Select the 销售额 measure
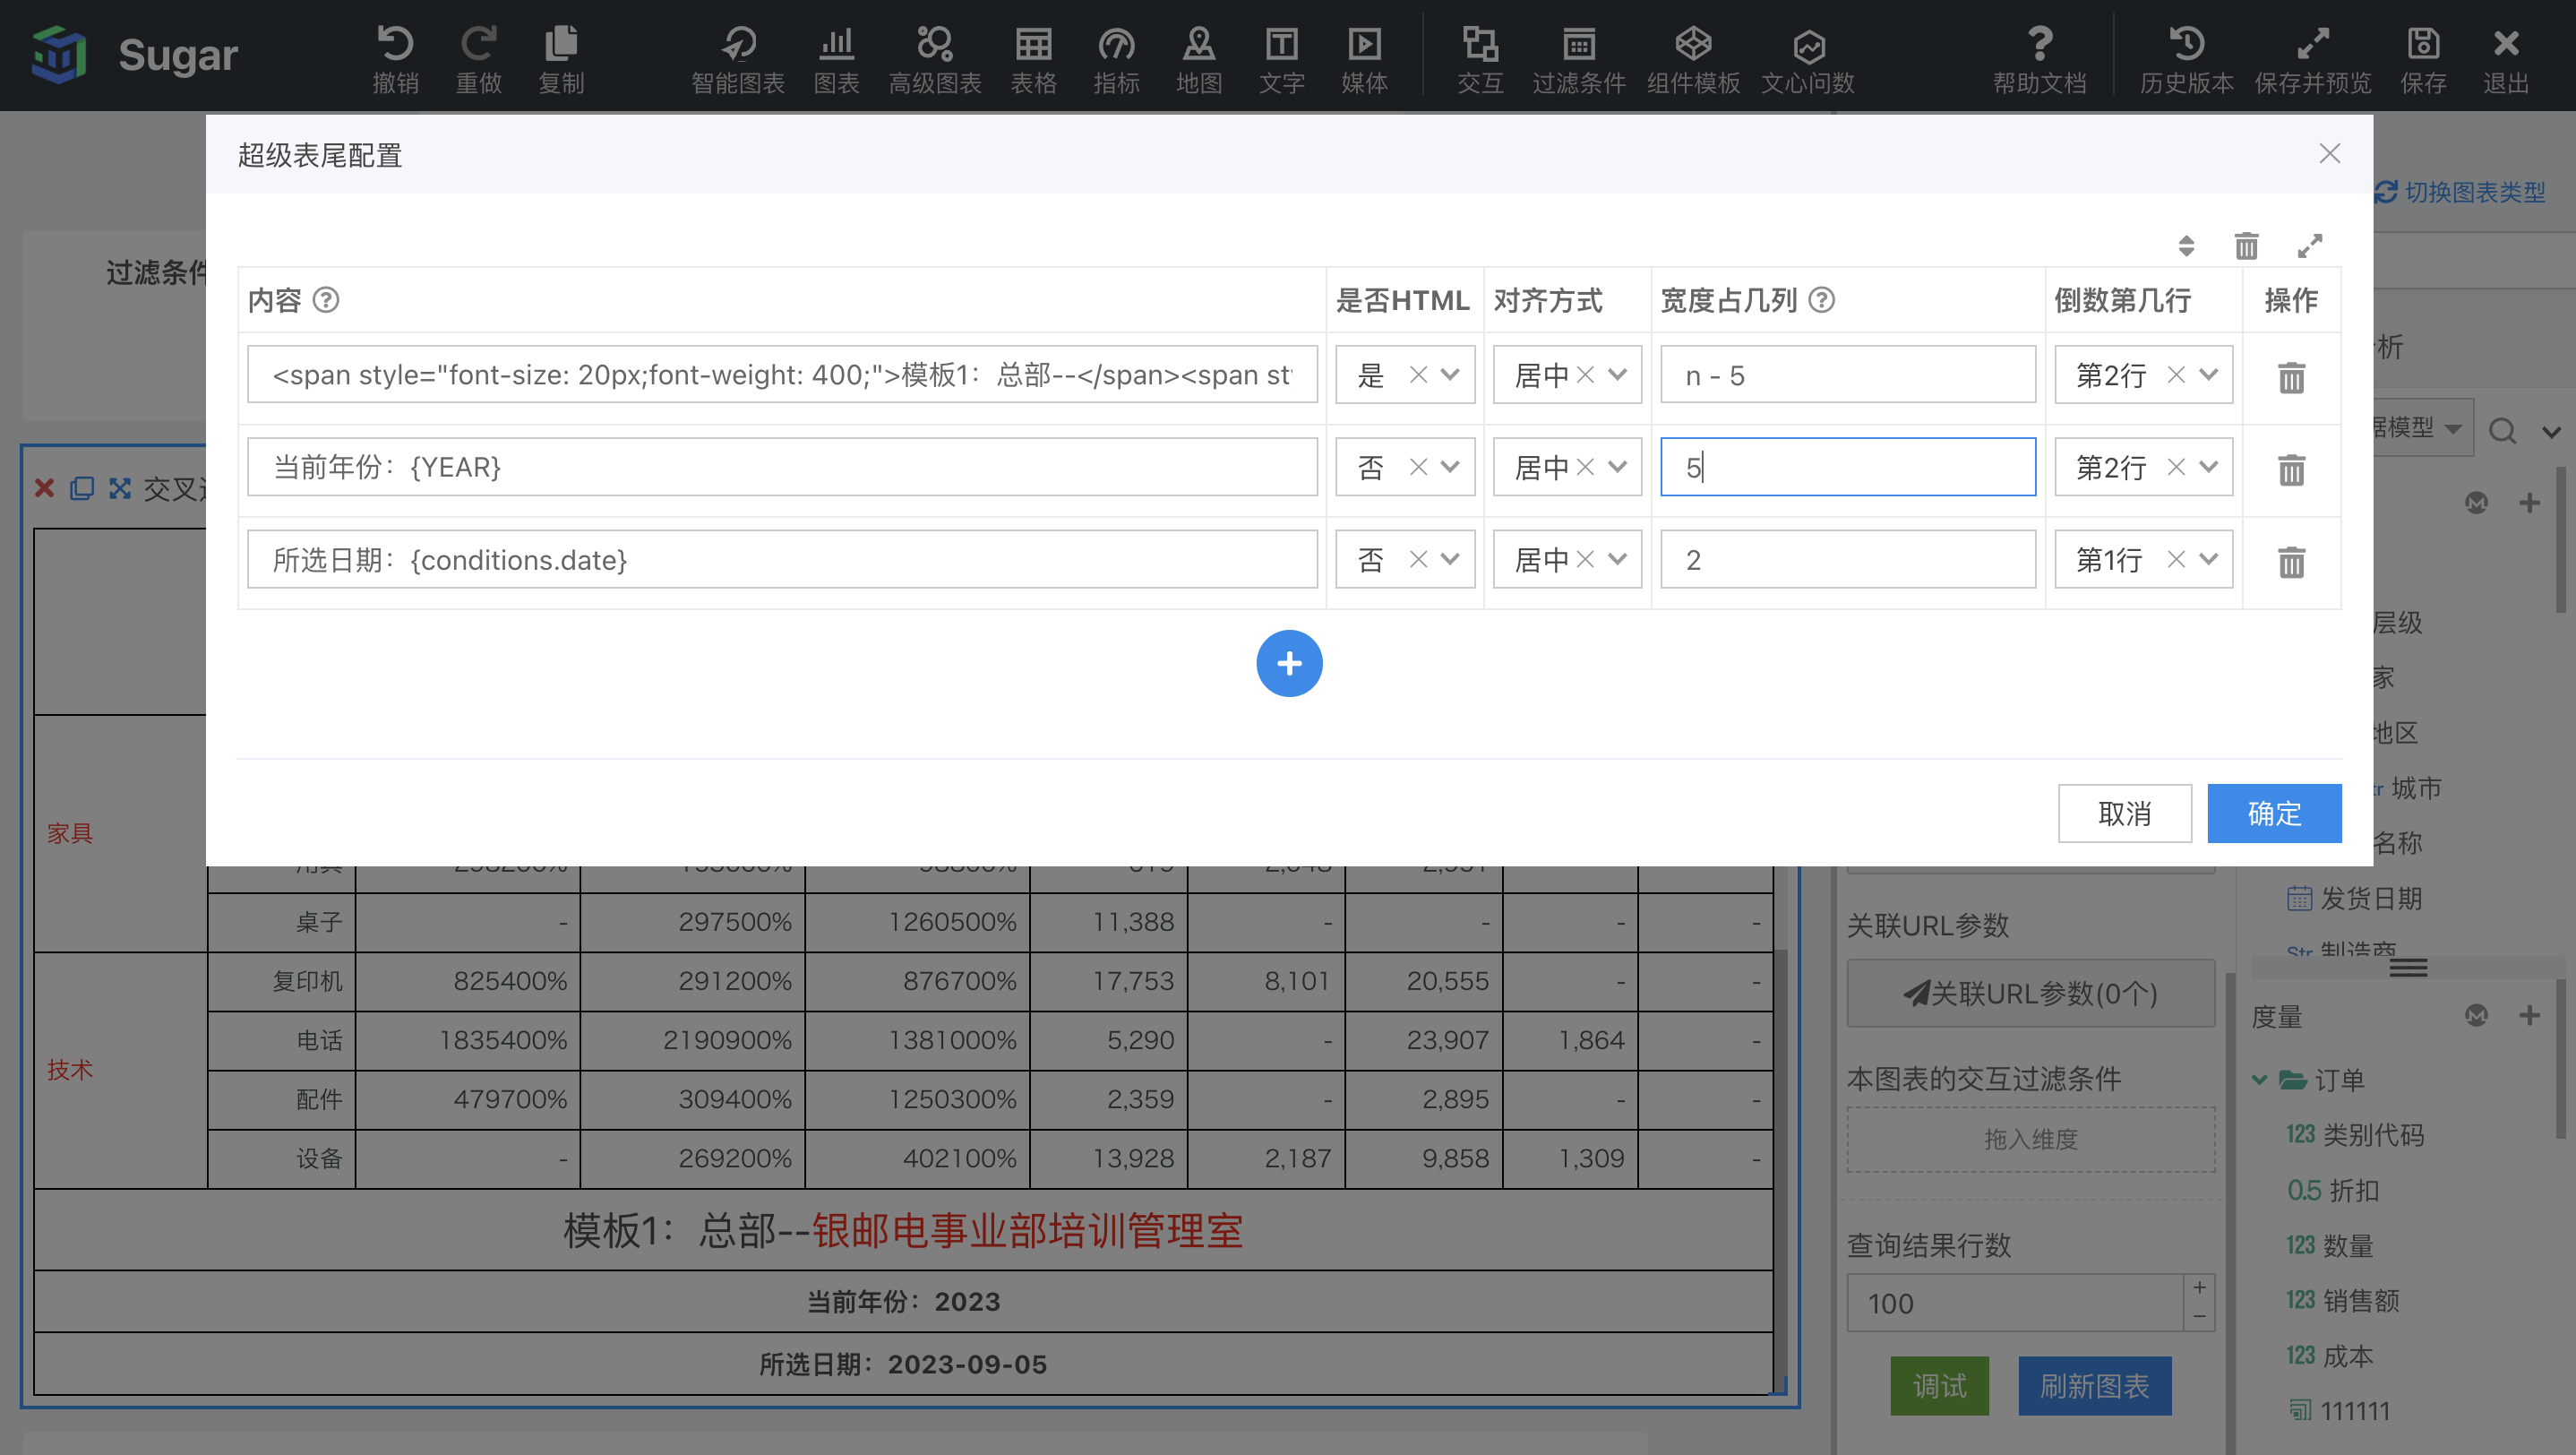The width and height of the screenshot is (2576, 1455). pos(2342,1300)
